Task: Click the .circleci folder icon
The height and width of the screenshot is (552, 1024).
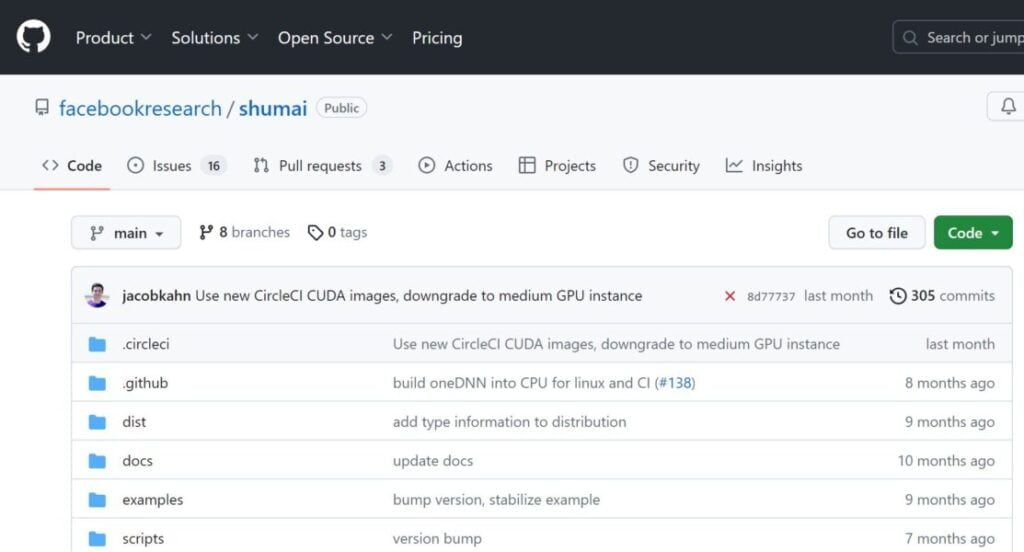Action: [x=97, y=344]
